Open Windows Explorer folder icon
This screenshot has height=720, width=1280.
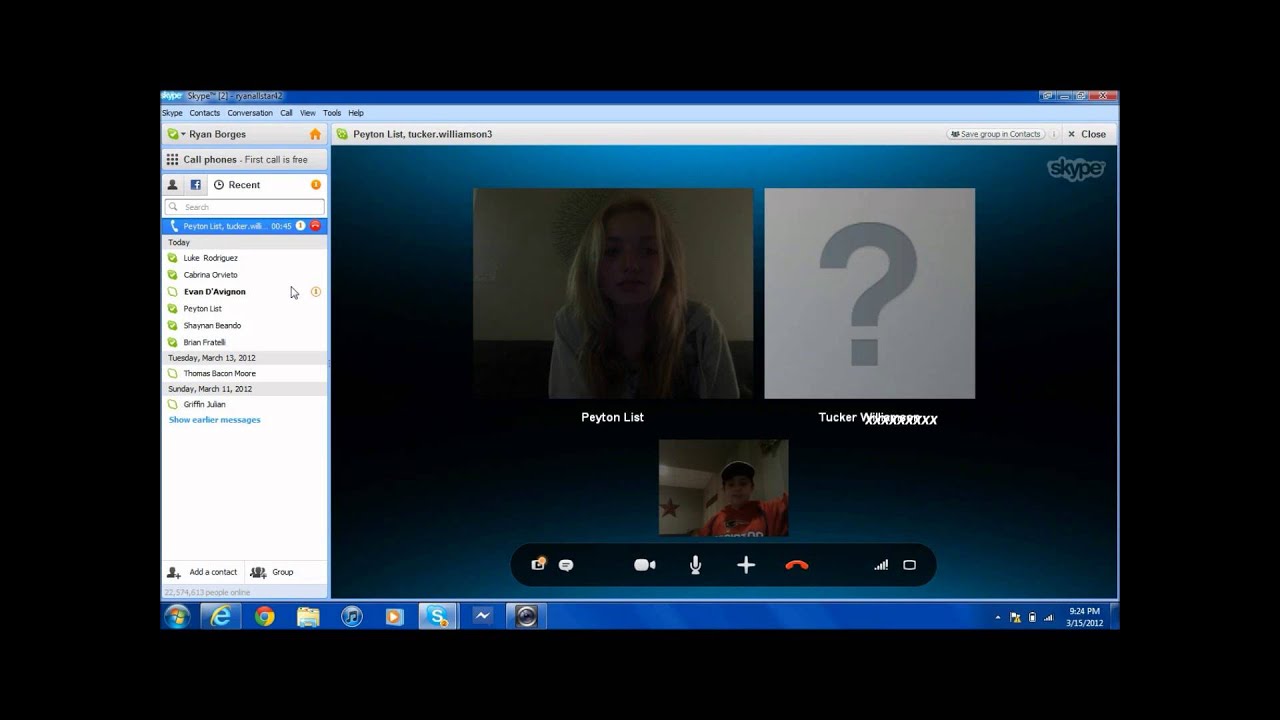308,616
